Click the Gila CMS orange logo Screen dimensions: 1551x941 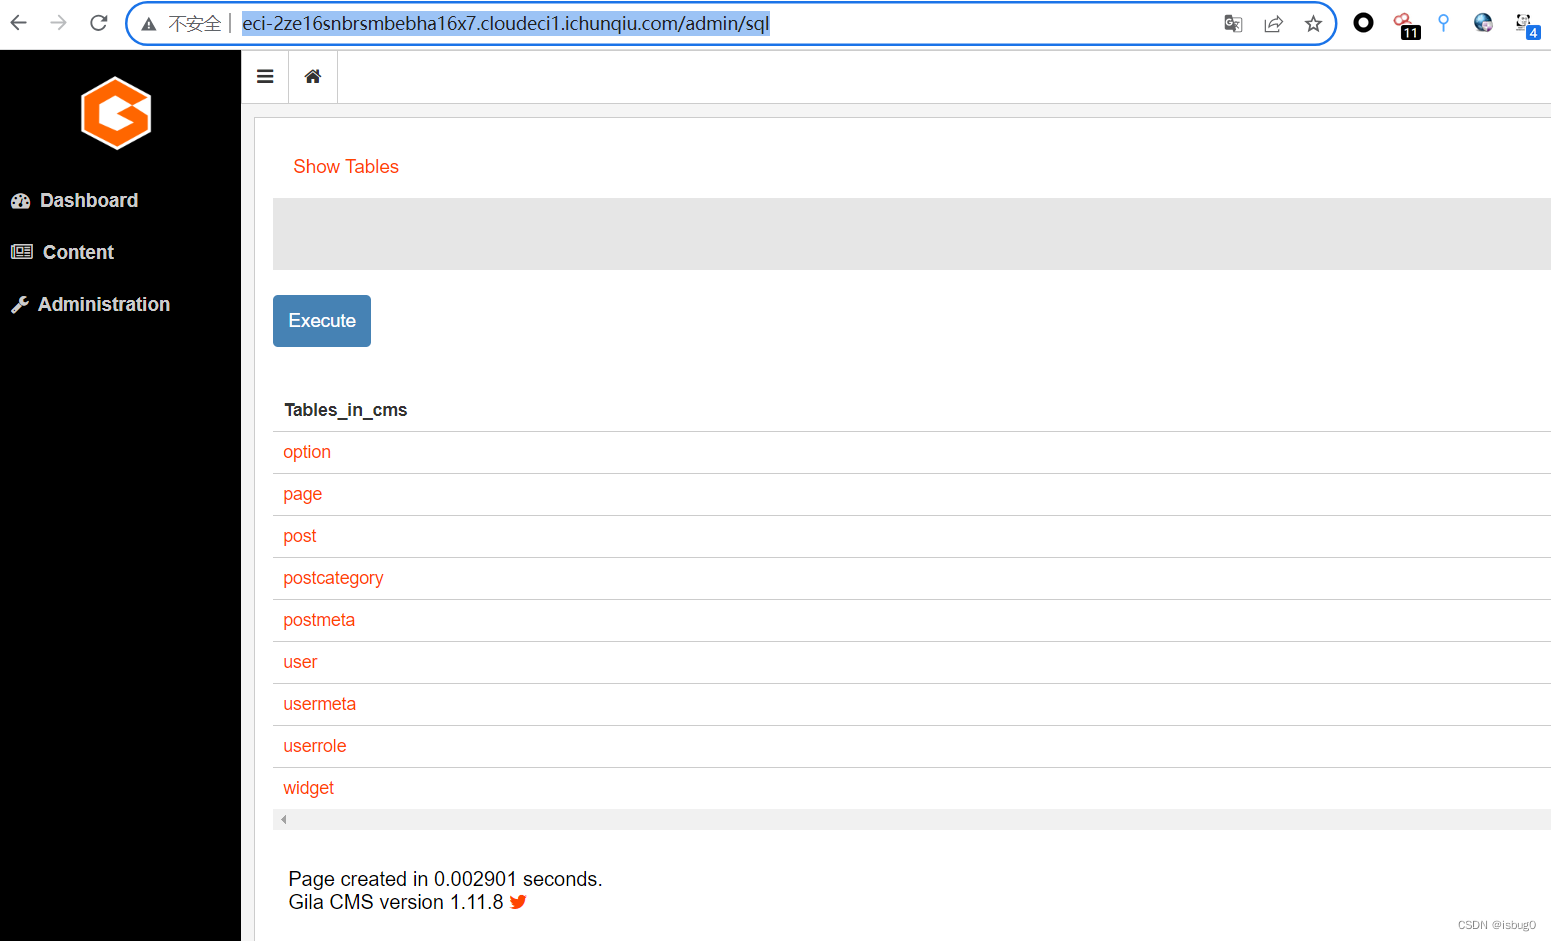pyautogui.click(x=116, y=113)
